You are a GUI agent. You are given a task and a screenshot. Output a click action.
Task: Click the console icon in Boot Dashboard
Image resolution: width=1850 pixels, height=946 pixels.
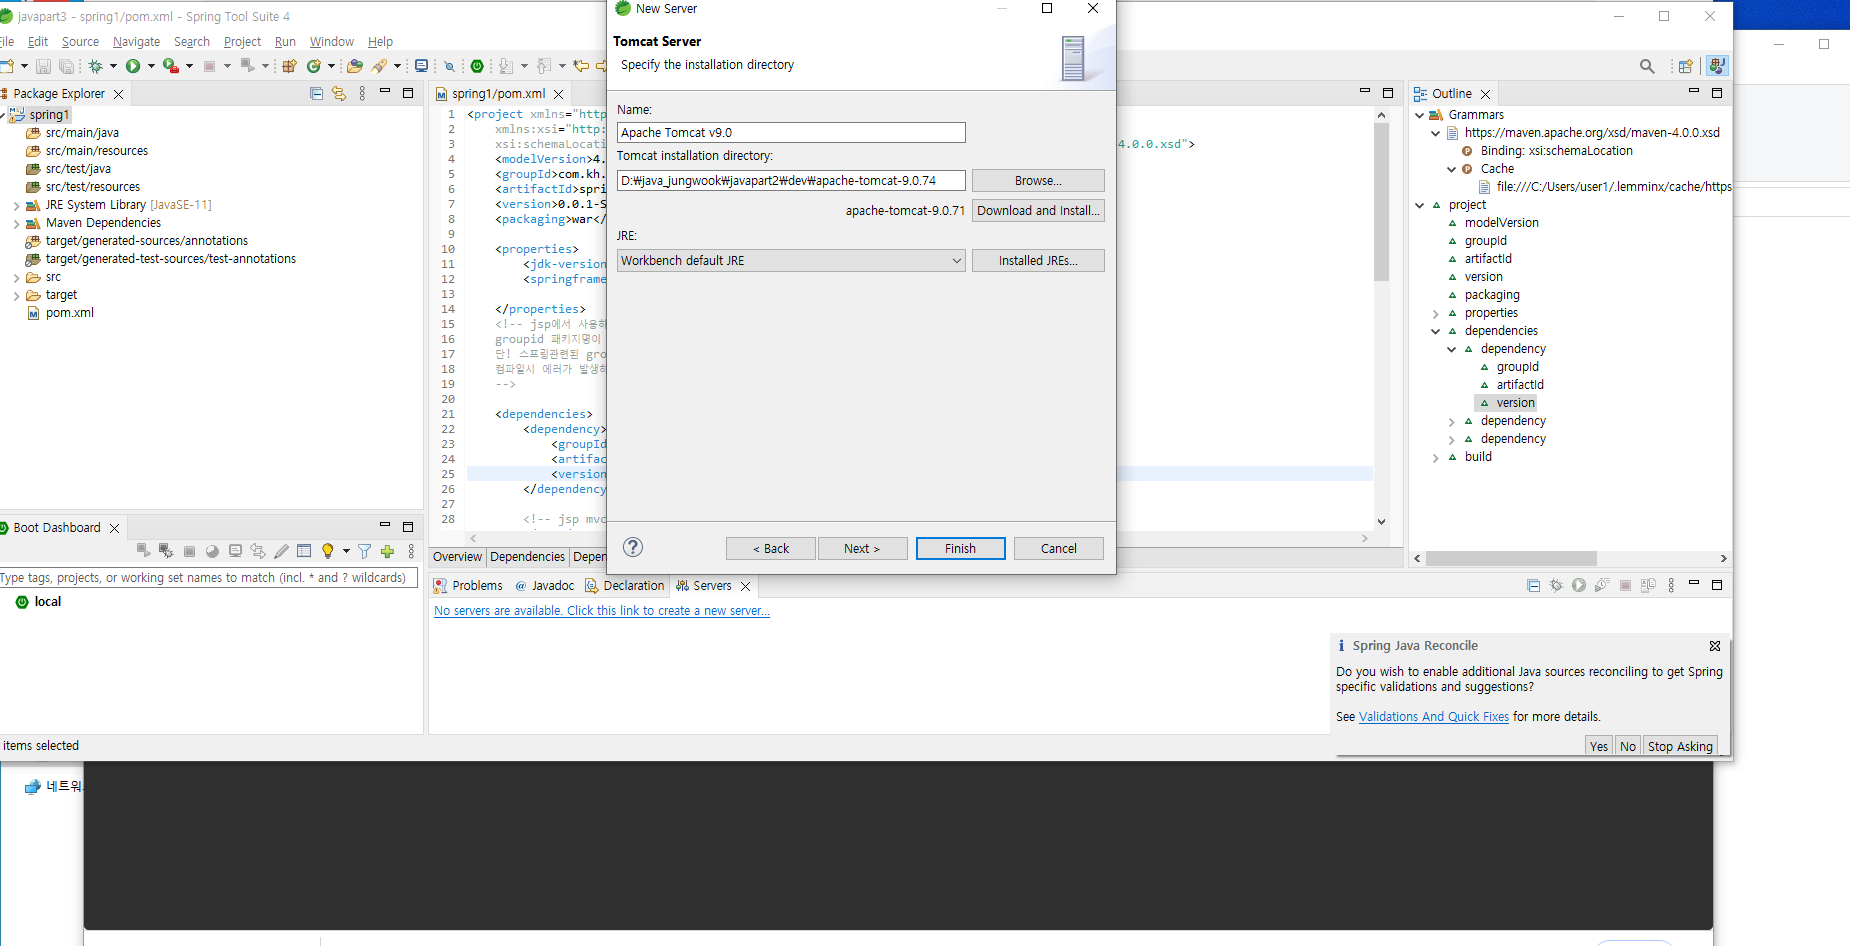pyautogui.click(x=235, y=551)
